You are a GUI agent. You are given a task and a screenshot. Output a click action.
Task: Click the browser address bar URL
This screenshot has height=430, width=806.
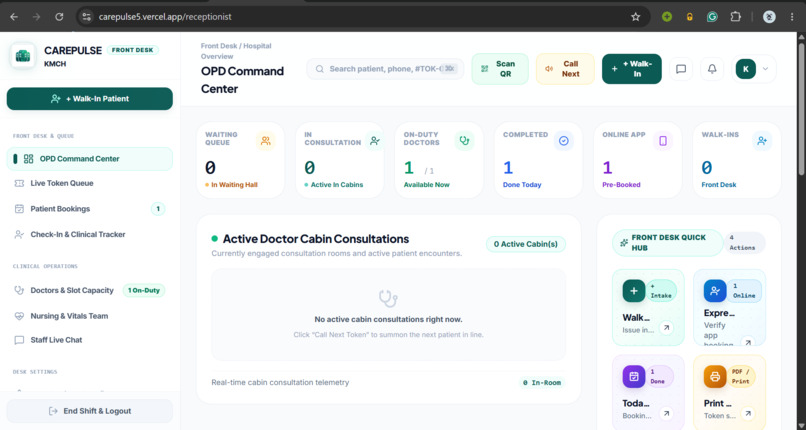coord(165,16)
